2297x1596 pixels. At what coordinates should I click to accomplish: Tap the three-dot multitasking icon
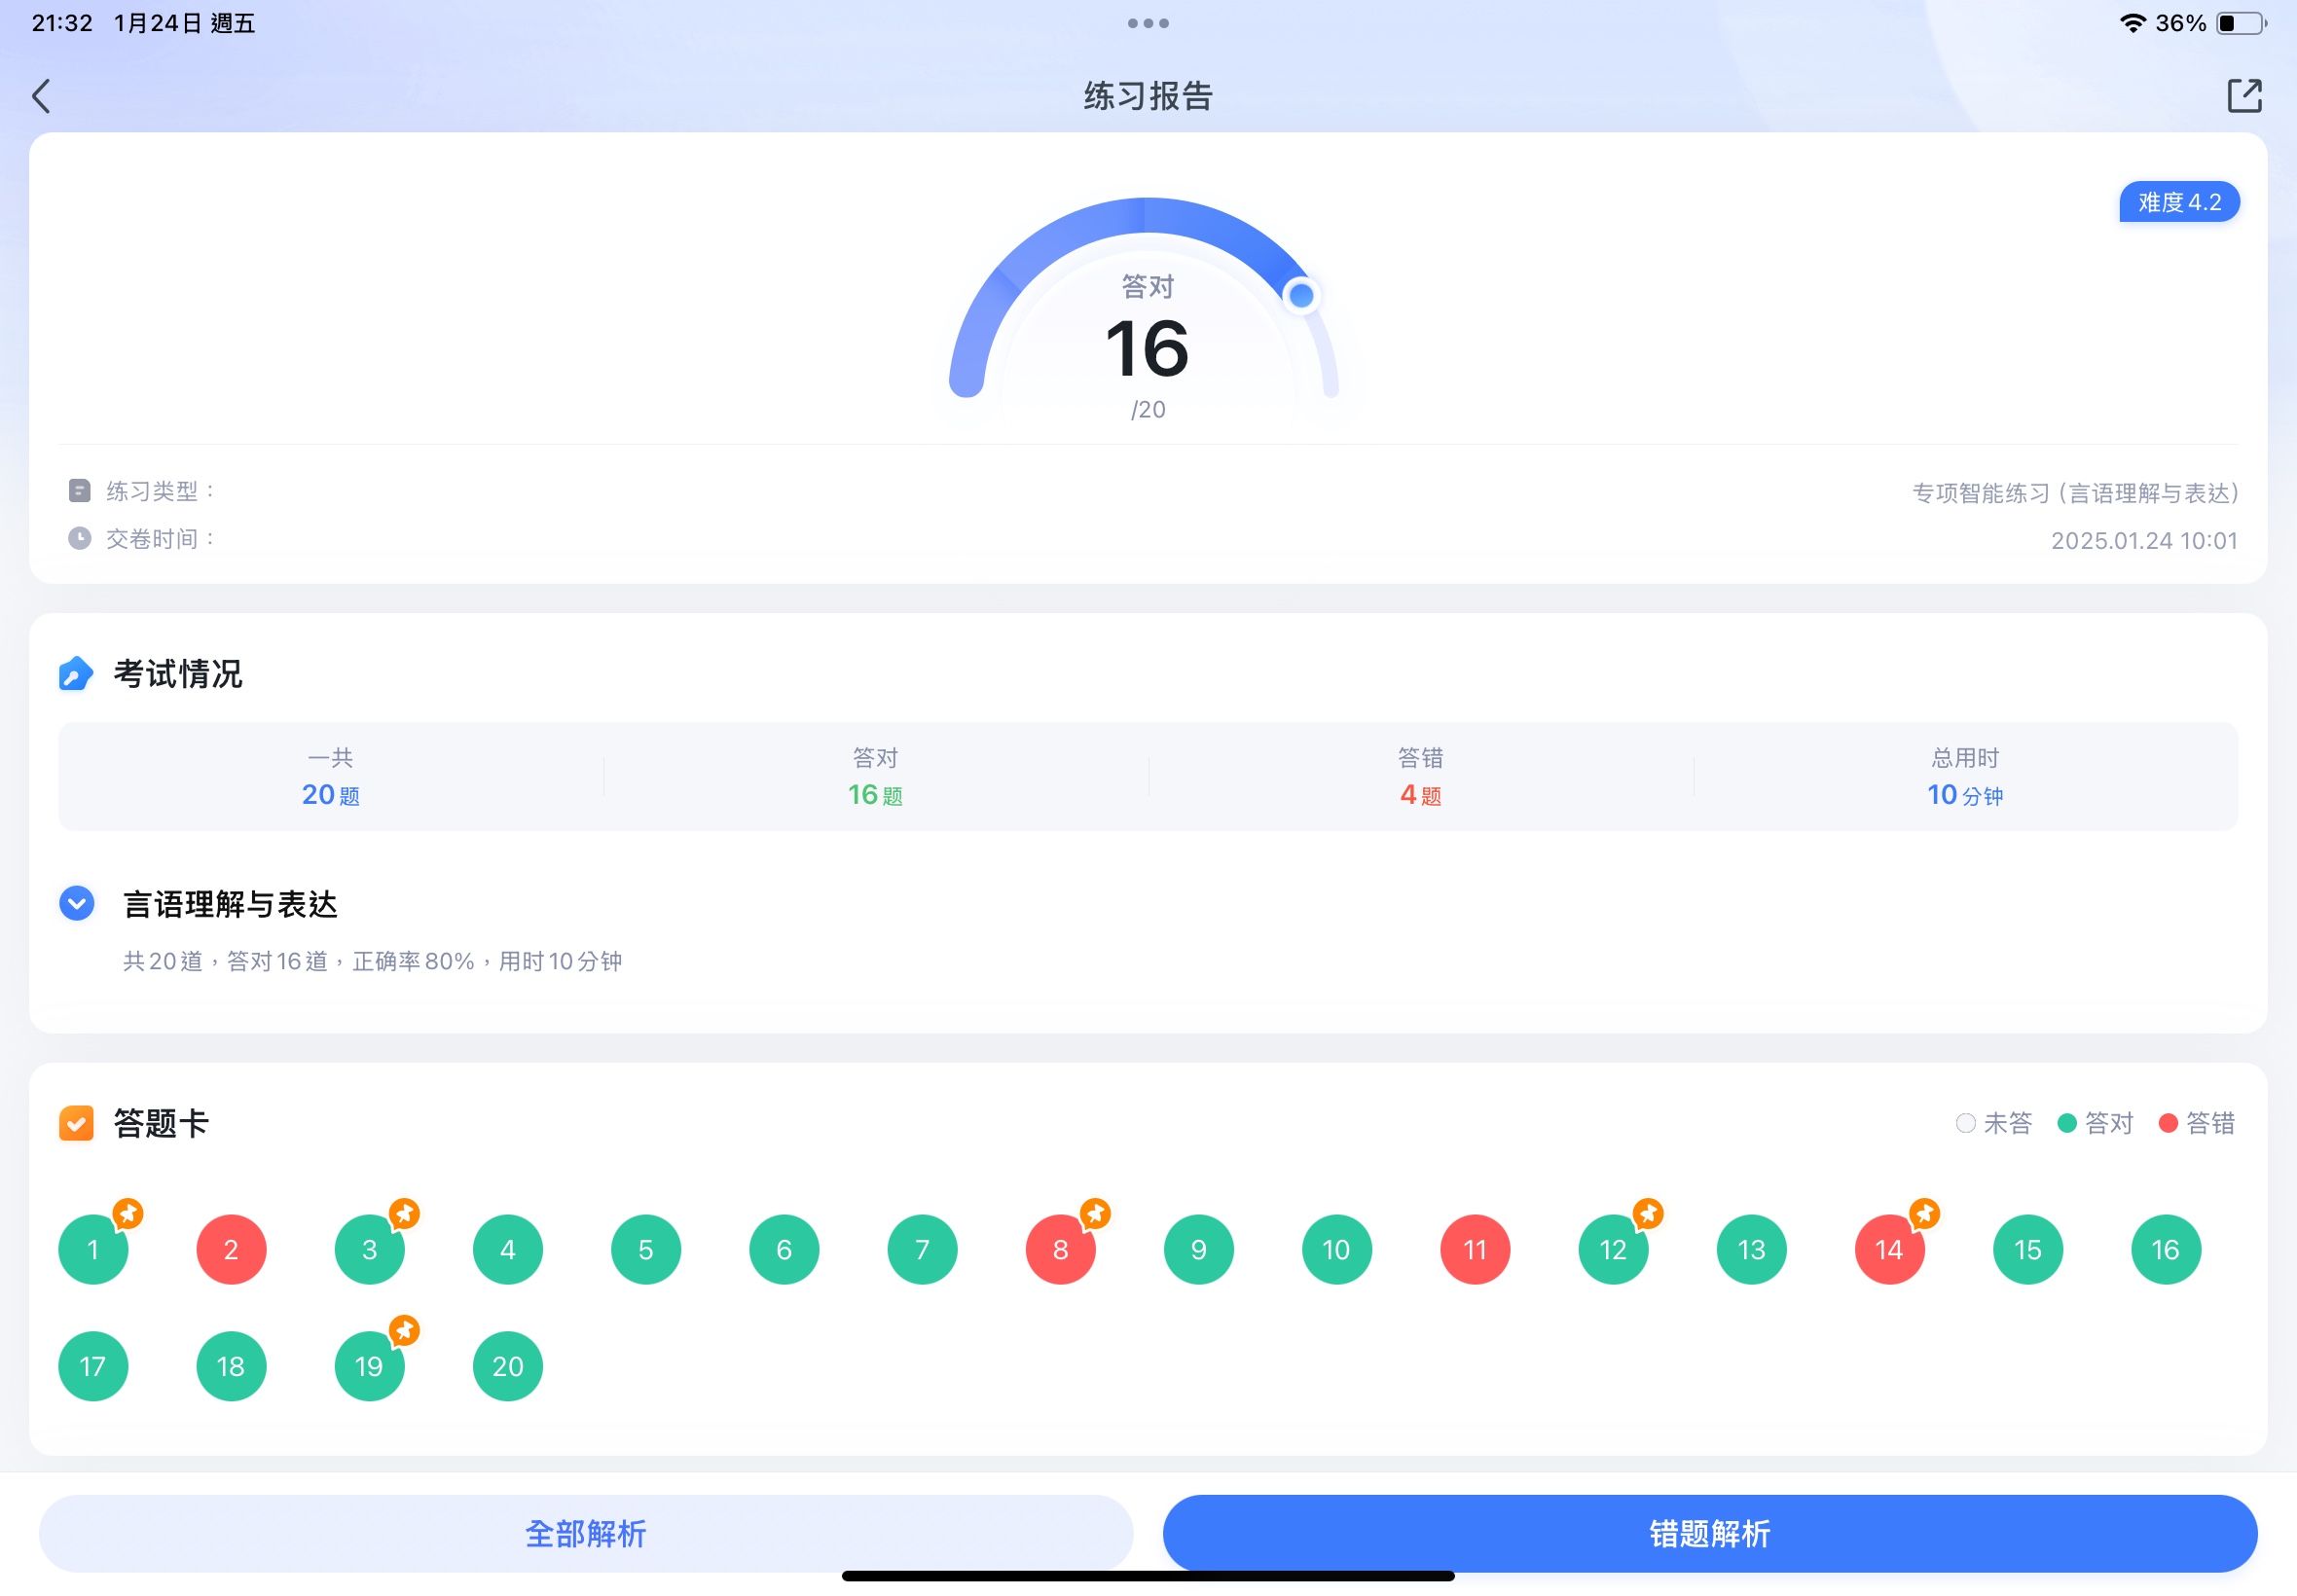(1148, 23)
